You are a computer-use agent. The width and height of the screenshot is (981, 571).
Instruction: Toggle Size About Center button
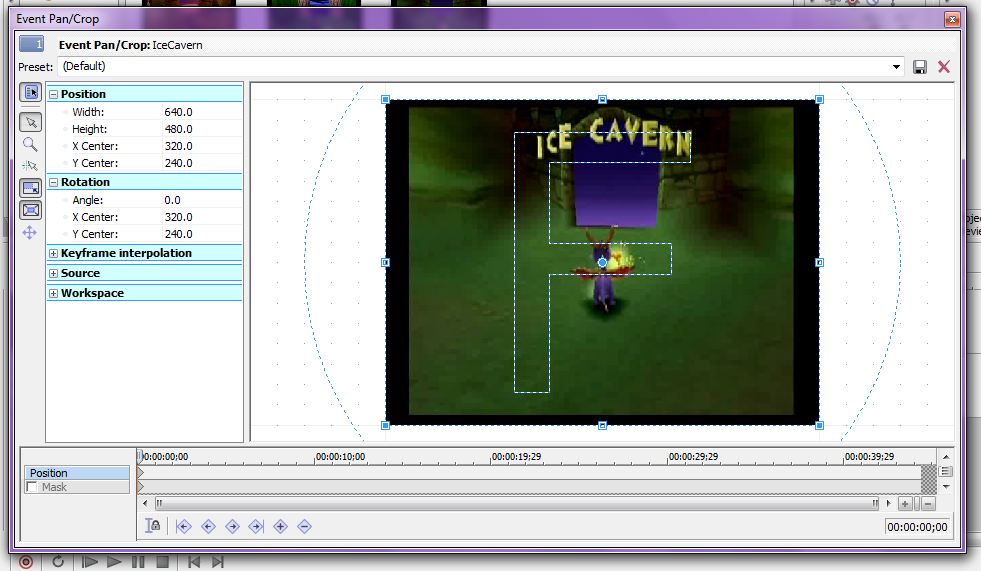31,210
